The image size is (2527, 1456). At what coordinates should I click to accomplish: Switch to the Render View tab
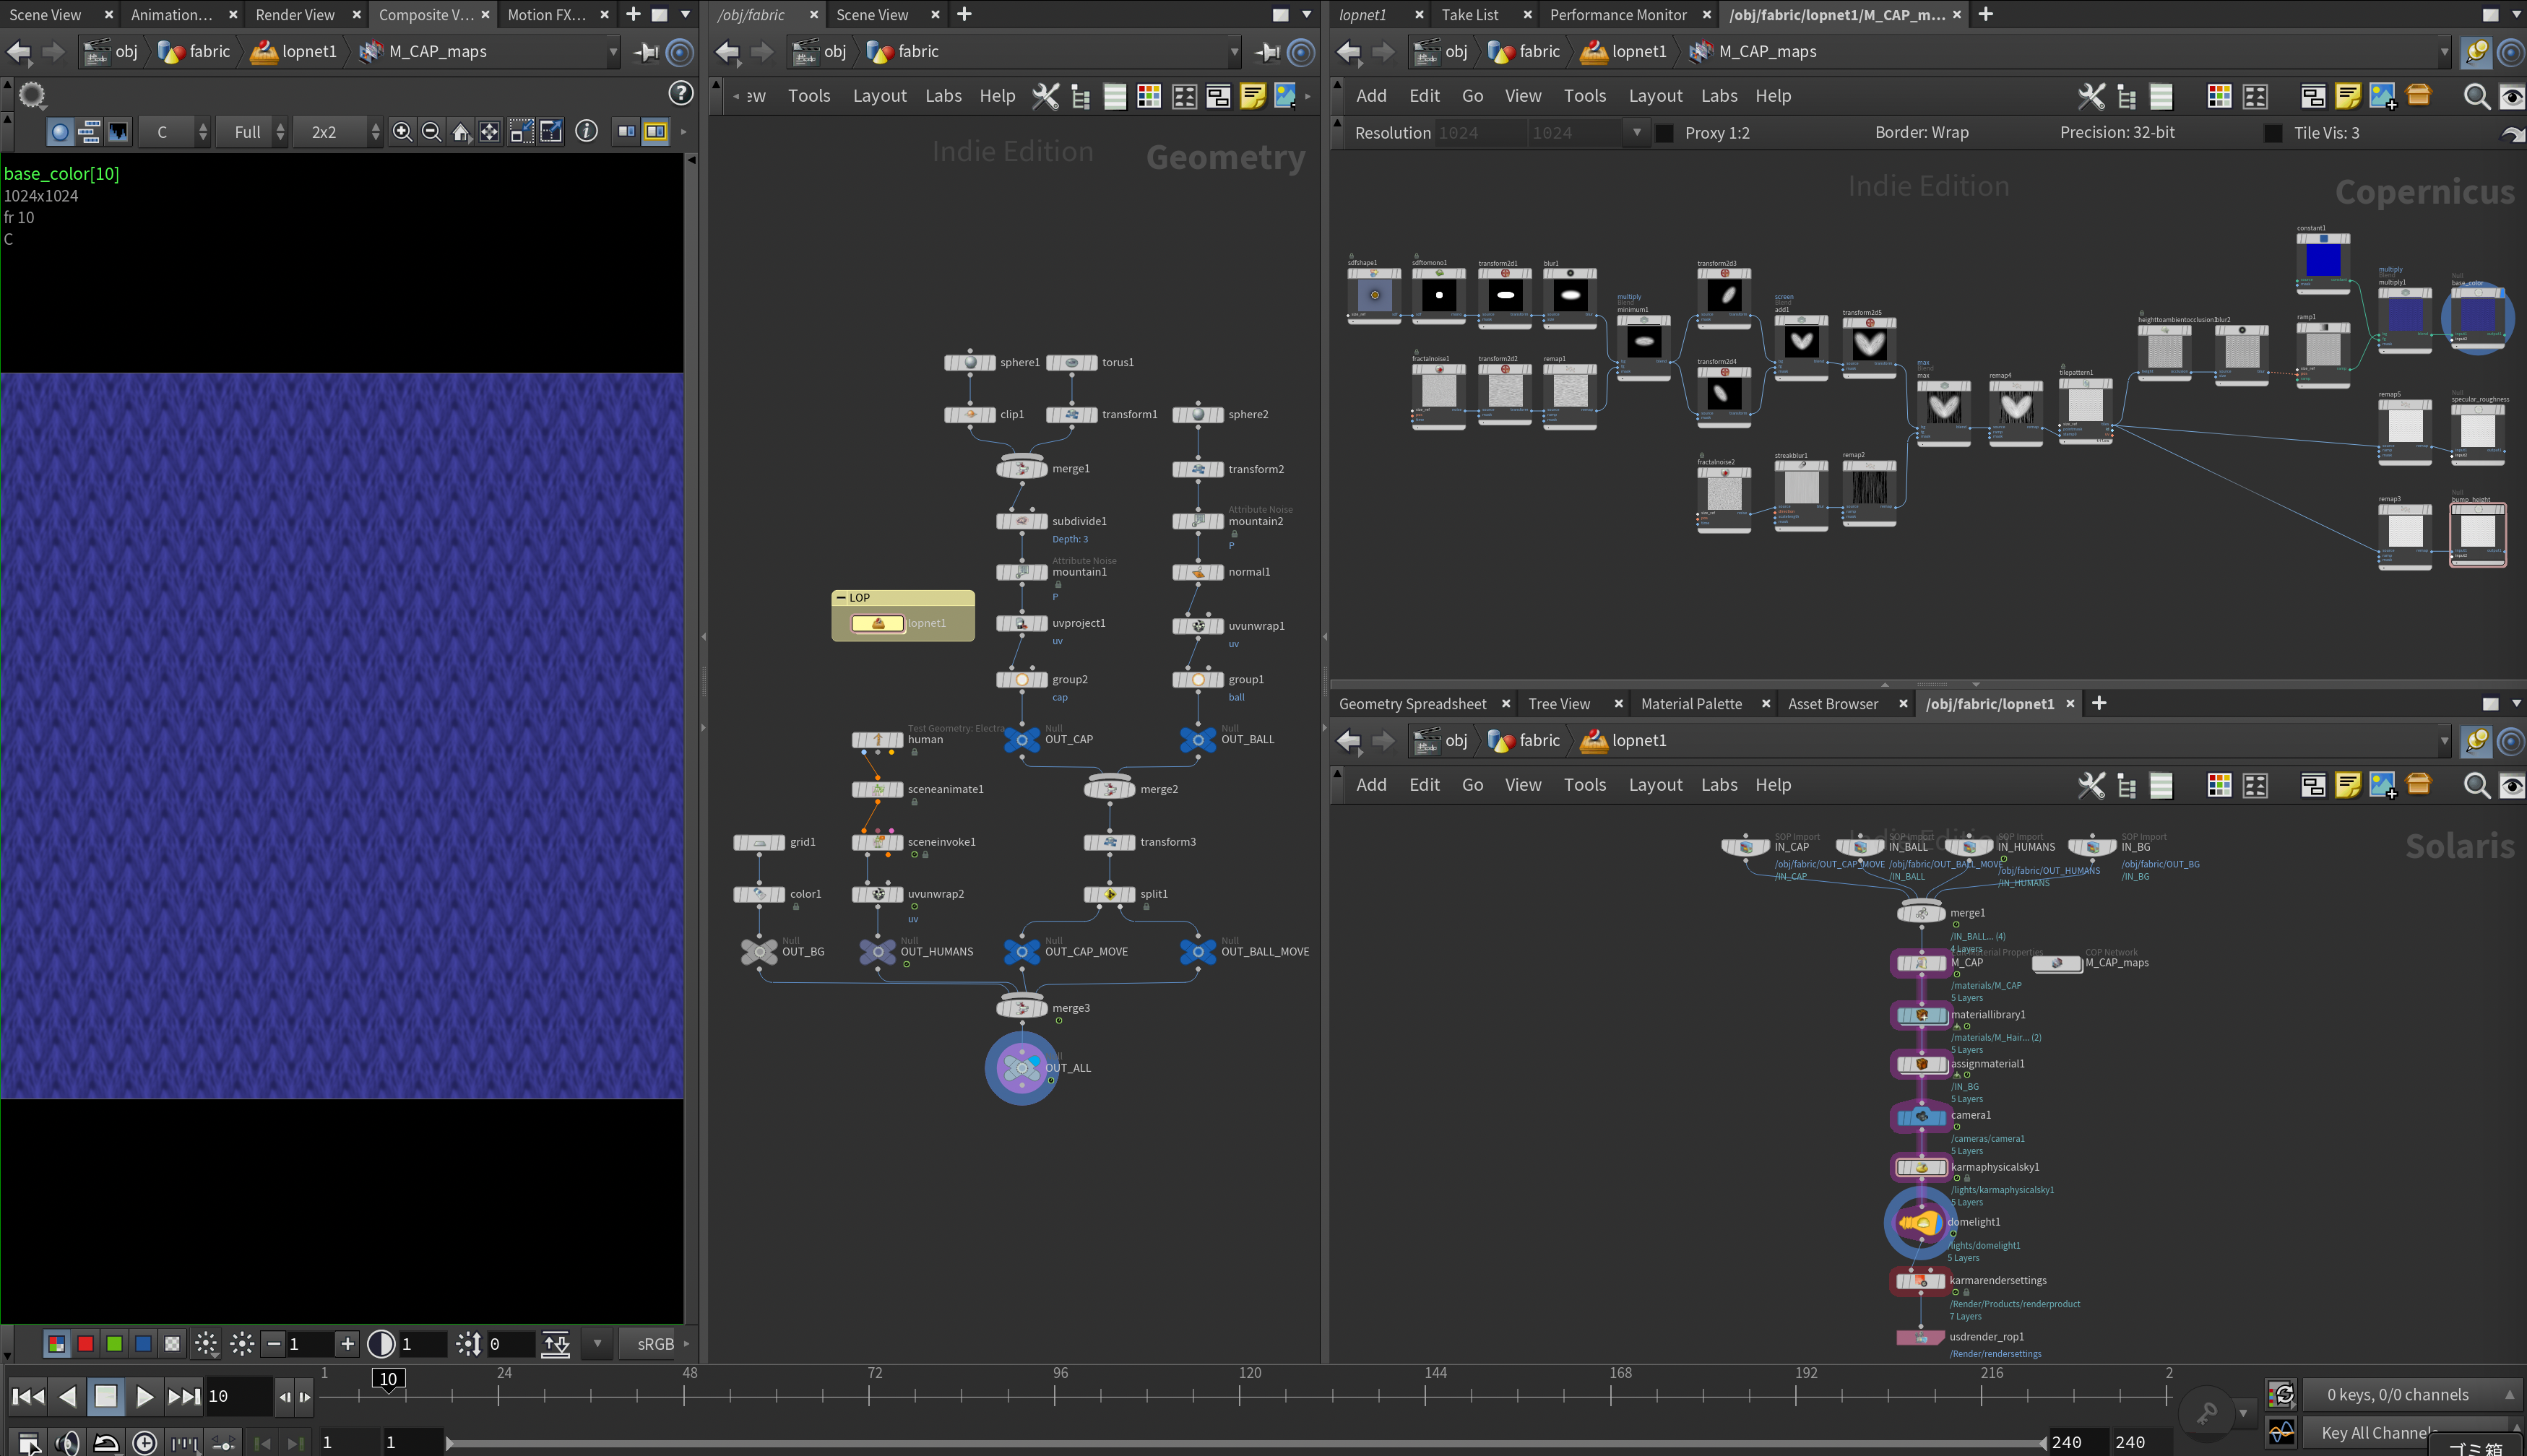295,15
